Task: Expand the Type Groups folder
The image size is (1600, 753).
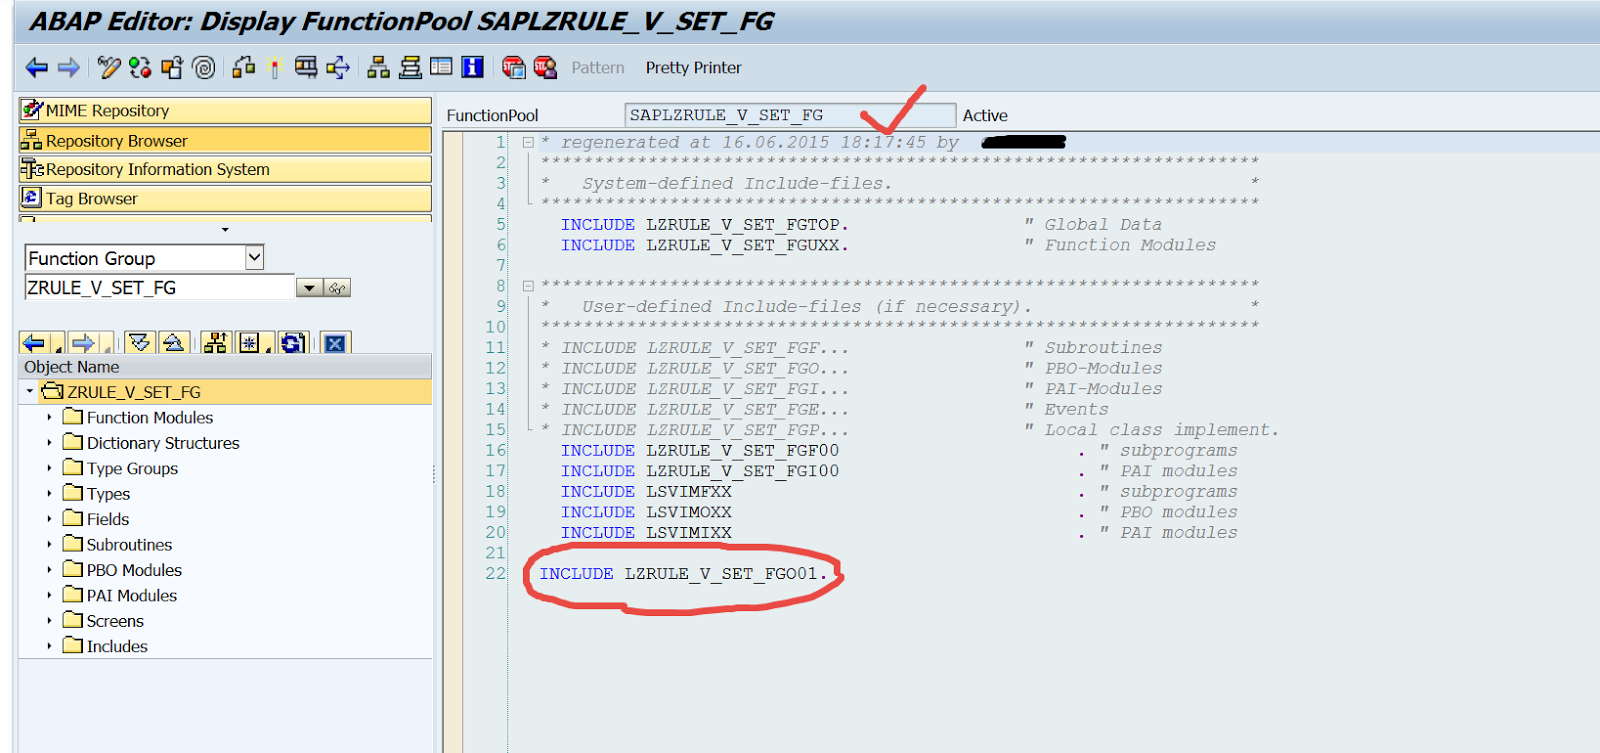Action: [x=49, y=468]
